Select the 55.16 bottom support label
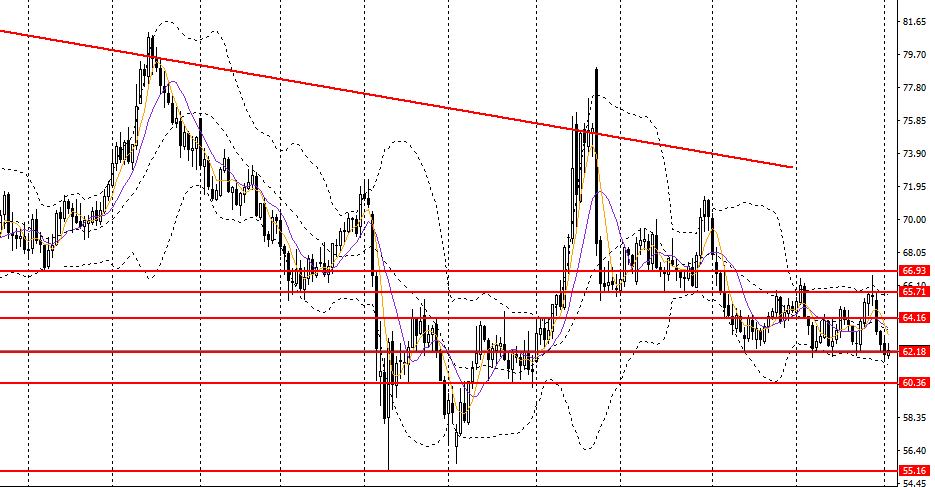935x487 pixels. point(912,471)
